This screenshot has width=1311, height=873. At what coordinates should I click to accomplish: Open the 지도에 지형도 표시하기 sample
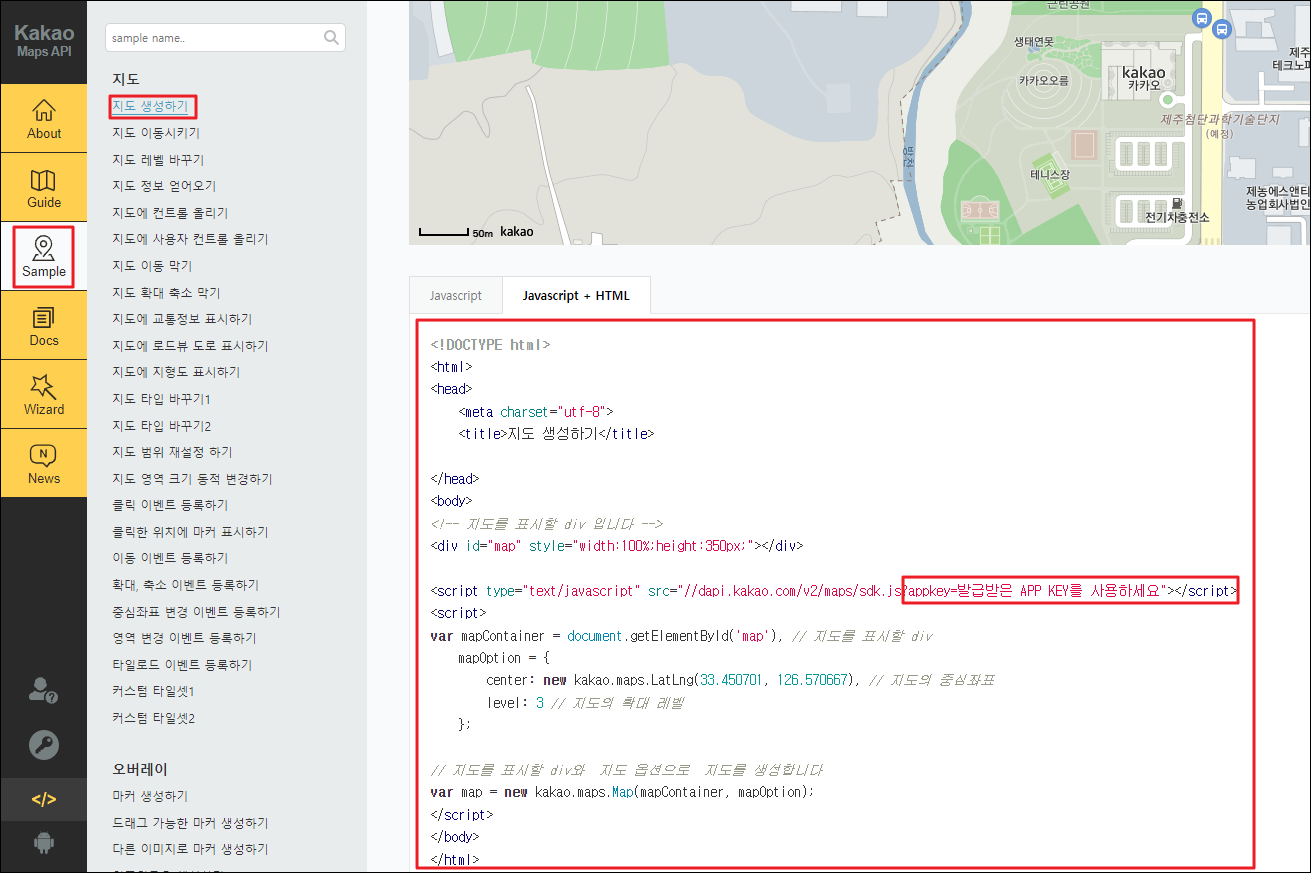[x=176, y=372]
